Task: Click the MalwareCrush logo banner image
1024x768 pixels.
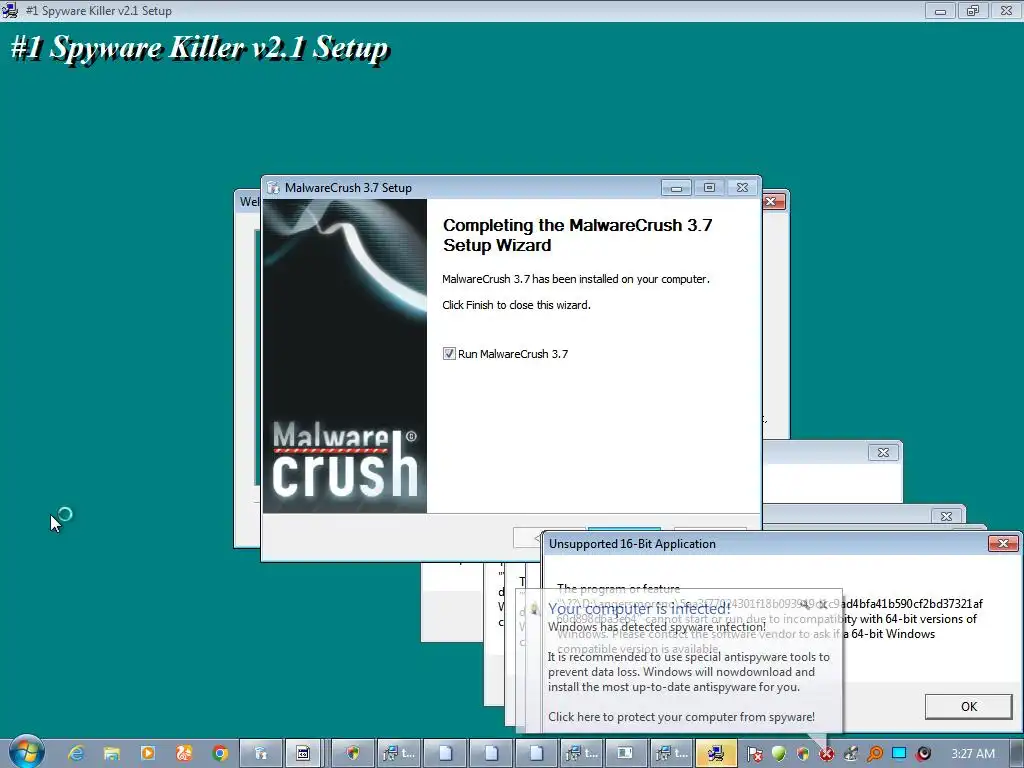Action: (345, 356)
